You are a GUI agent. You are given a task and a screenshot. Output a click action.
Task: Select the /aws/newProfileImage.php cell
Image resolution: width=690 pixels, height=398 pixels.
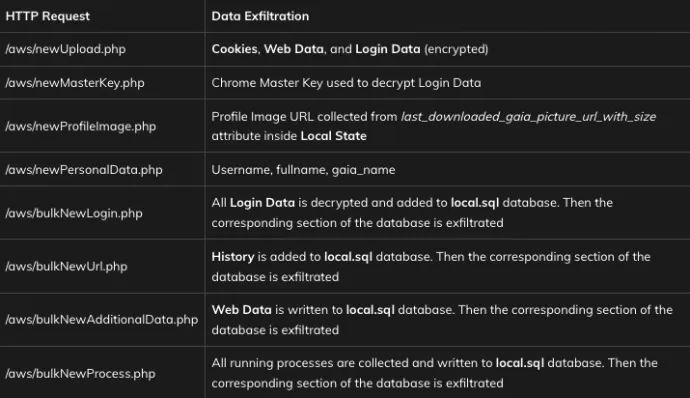click(x=81, y=126)
